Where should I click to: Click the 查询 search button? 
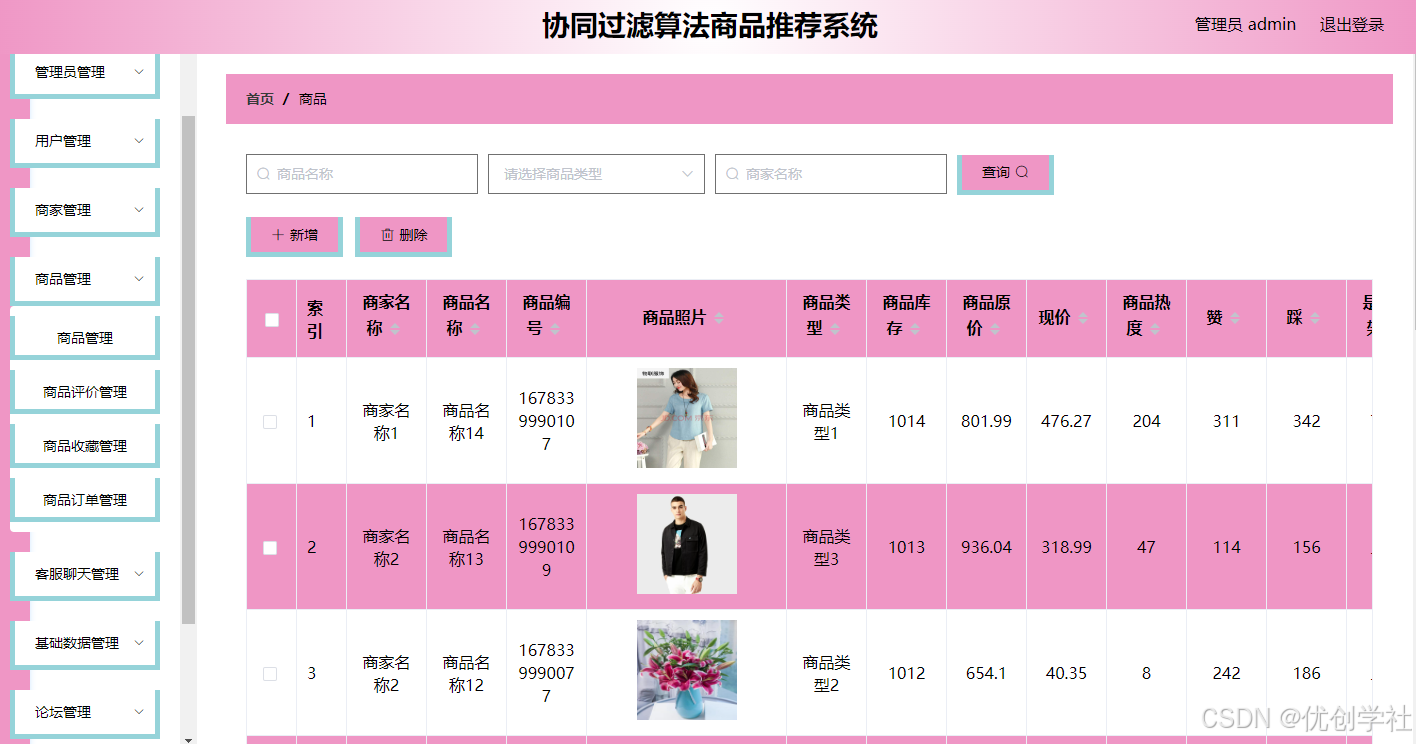coord(1004,173)
